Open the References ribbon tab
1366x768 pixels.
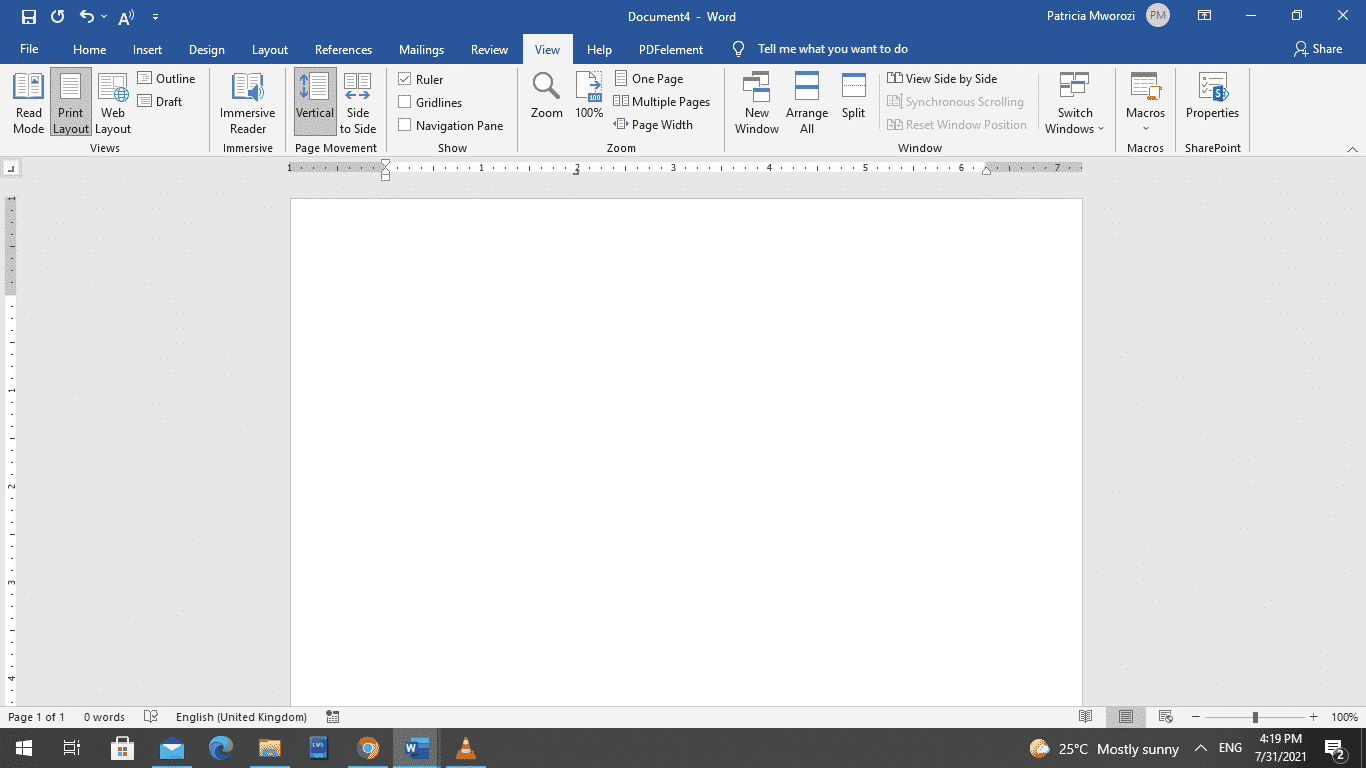343,49
